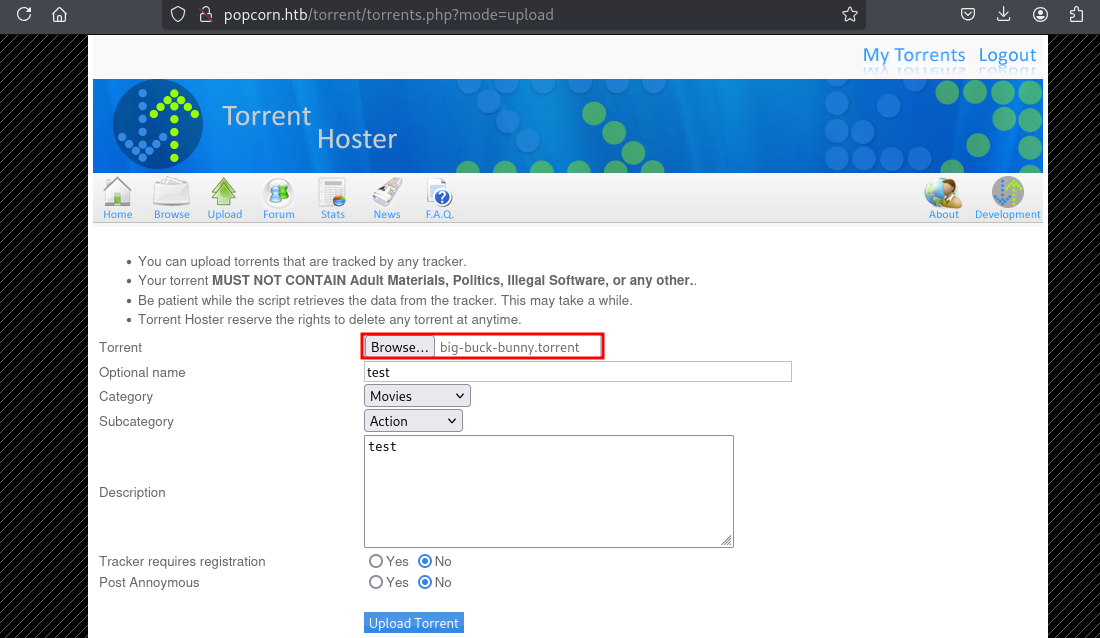The width and height of the screenshot is (1100, 638).
Task: Expand the Category dropdown showing Movies
Action: (x=417, y=396)
